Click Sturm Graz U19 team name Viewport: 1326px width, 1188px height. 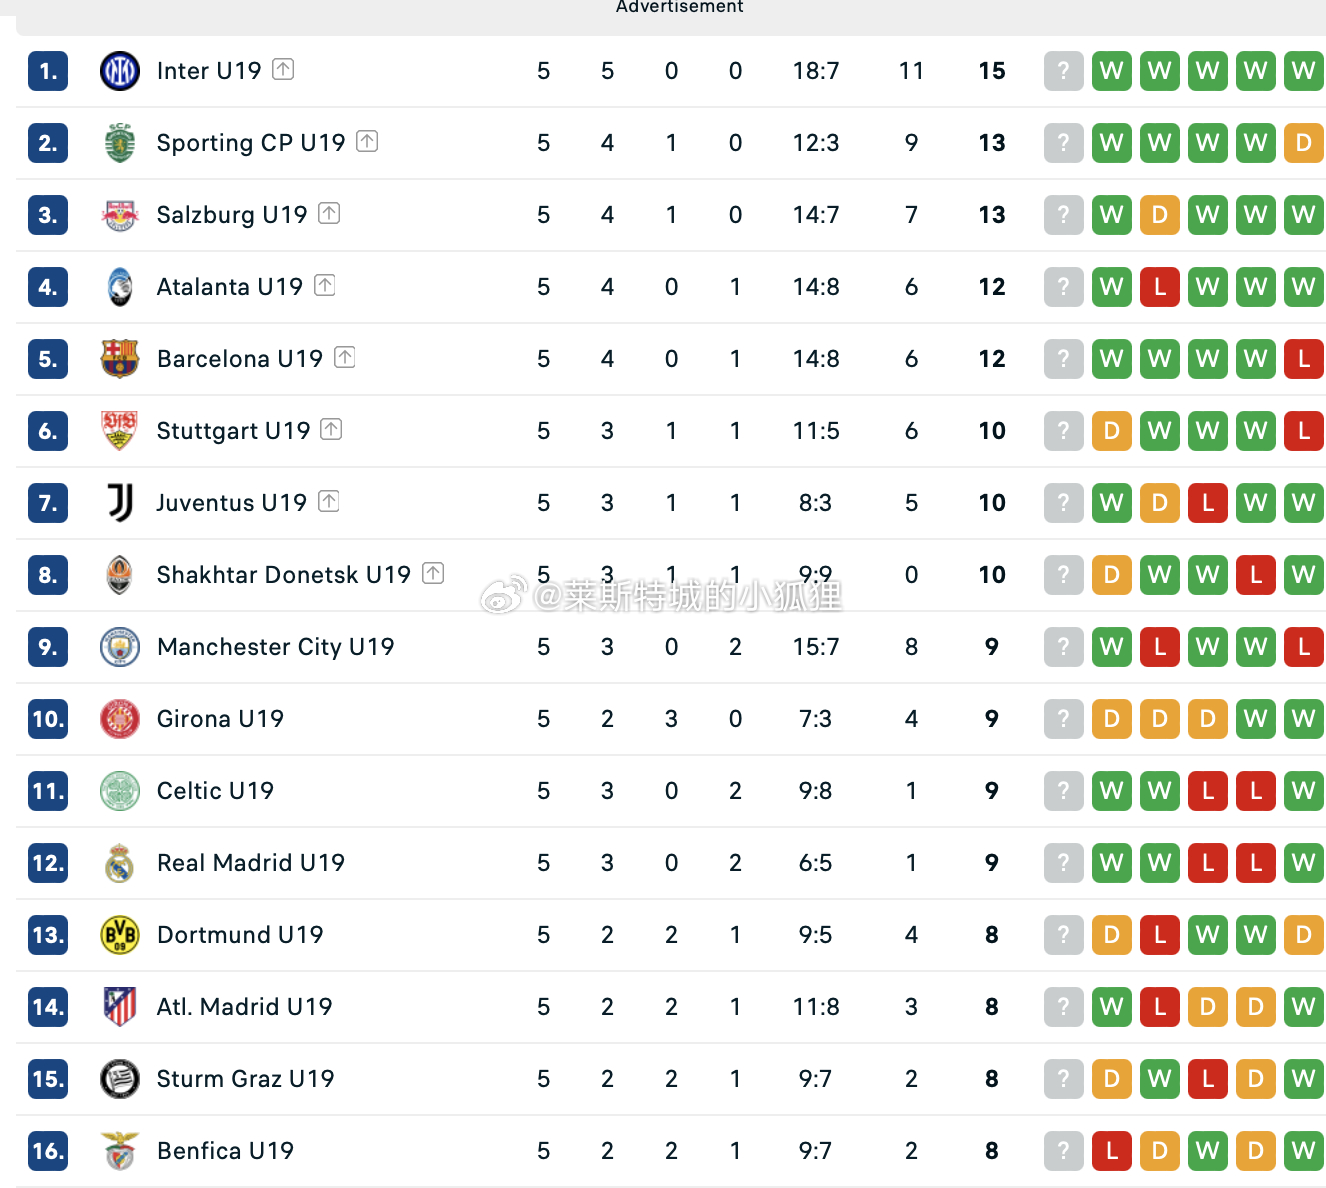click(245, 1079)
